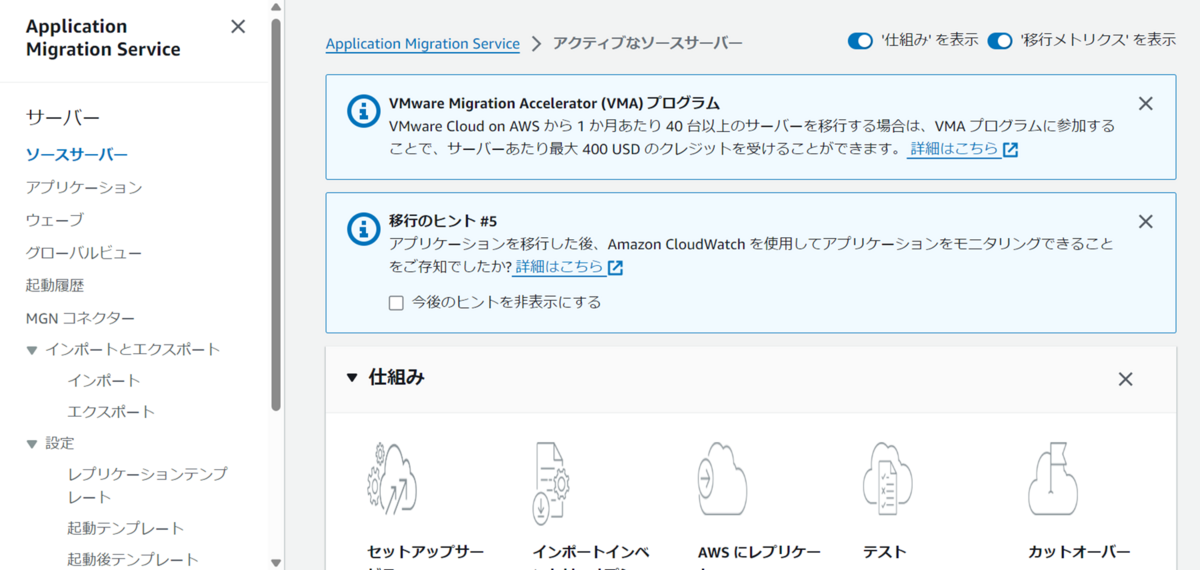Toggle '仕組み' を表示 switch
The image size is (1200, 570).
pos(860,41)
